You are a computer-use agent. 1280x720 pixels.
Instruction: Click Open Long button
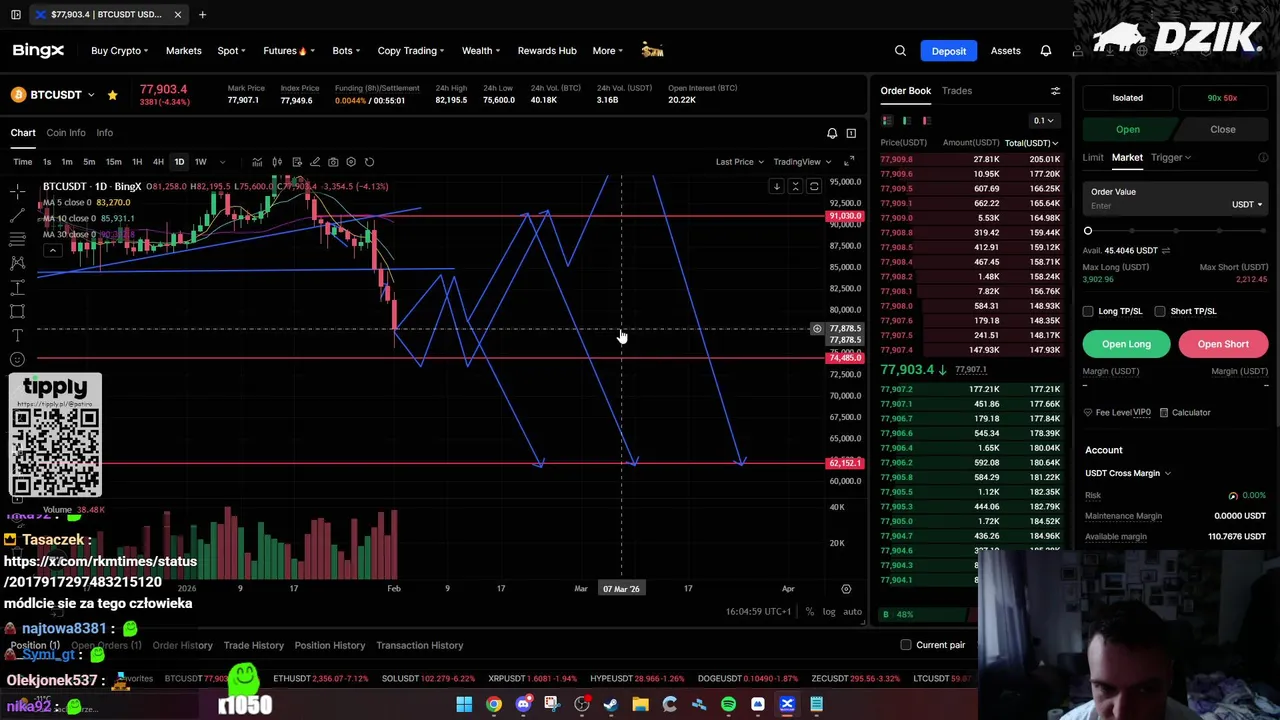[x=1126, y=344]
